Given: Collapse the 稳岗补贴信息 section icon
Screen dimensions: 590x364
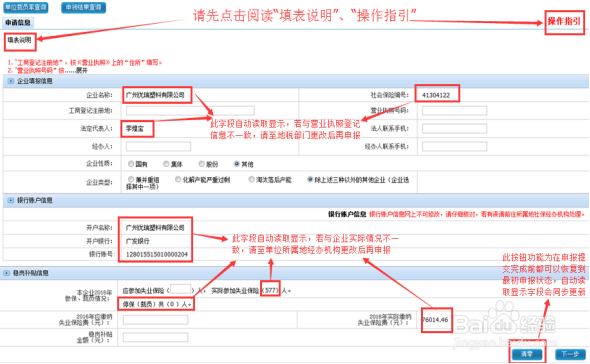Looking at the screenshot, I should 6,273.
